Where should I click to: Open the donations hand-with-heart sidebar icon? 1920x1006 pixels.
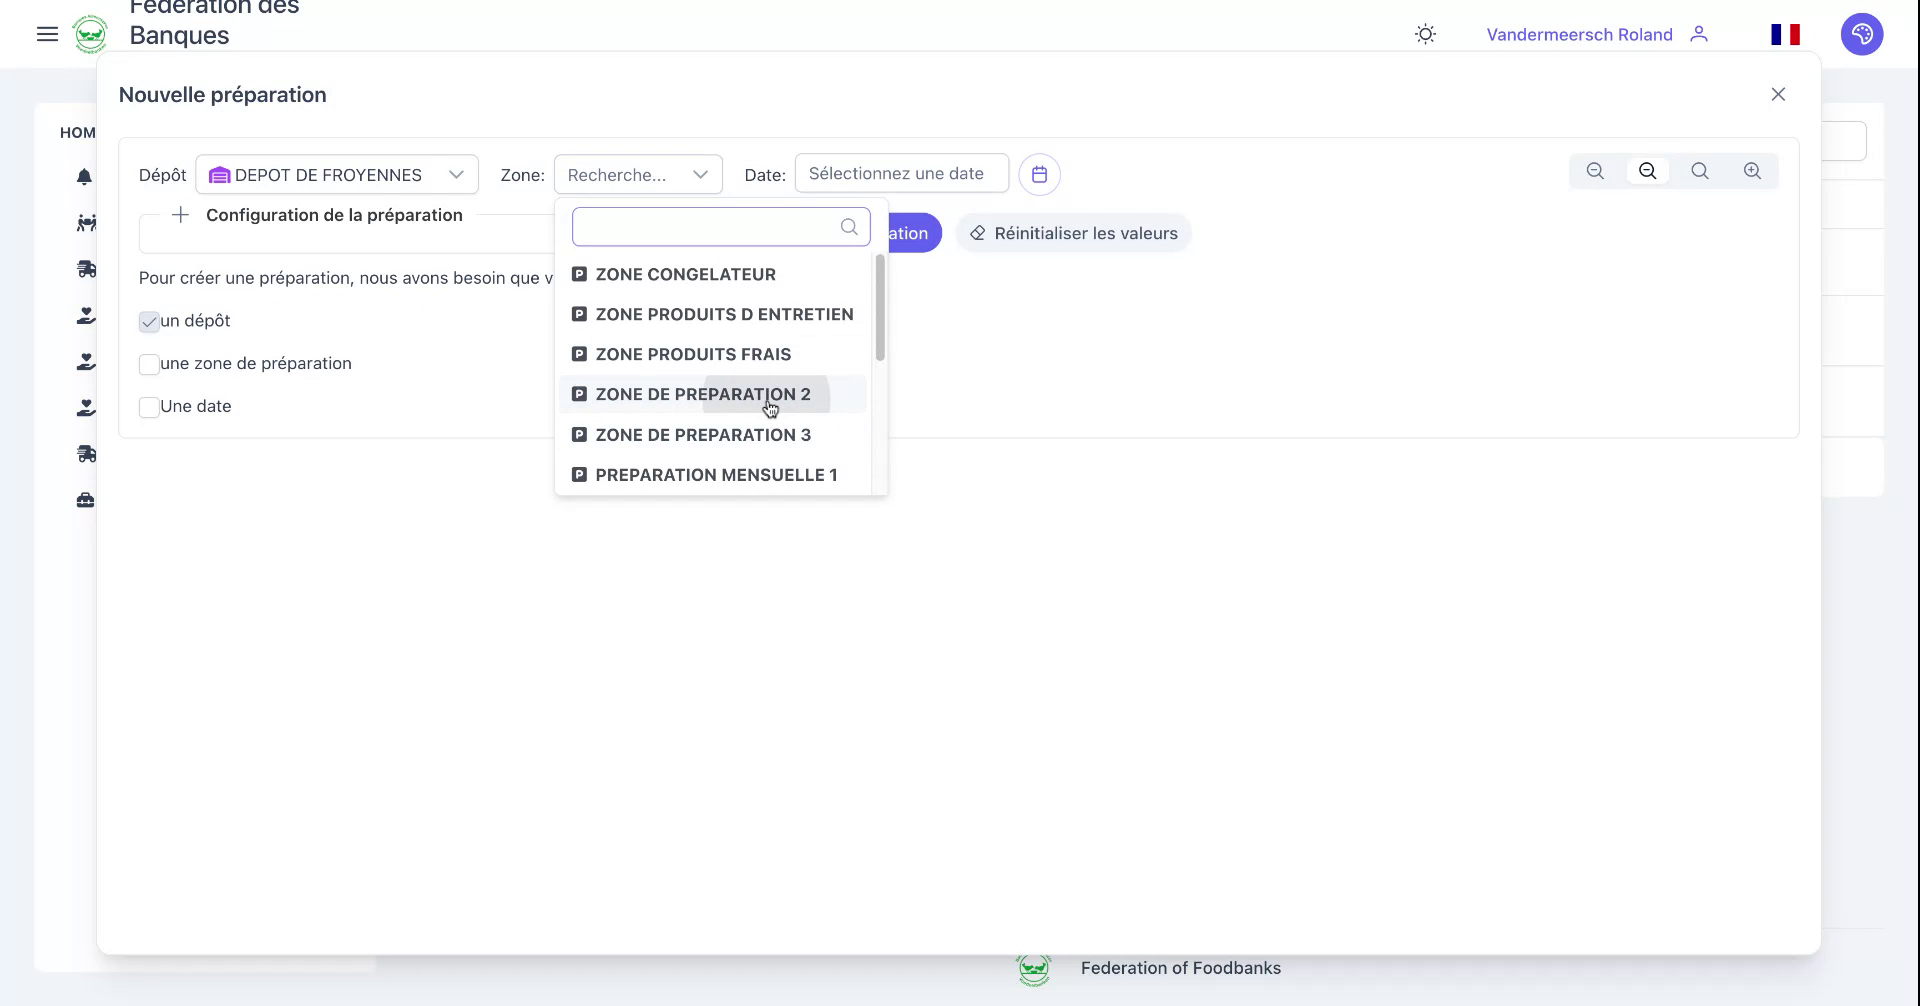85,315
